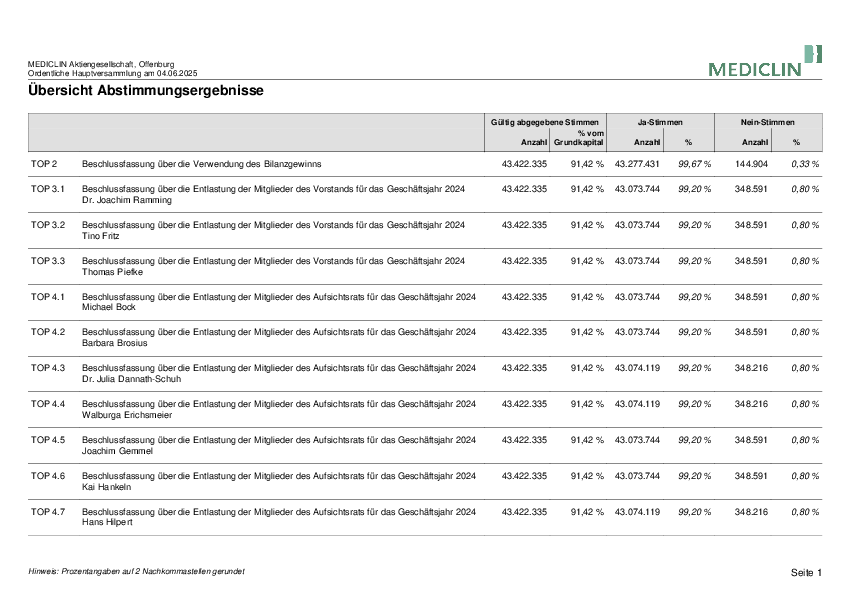Image resolution: width=842 pixels, height=595 pixels.
Task: Click the % vom Grundkapital subheader
Action: pyautogui.click(x=578, y=137)
